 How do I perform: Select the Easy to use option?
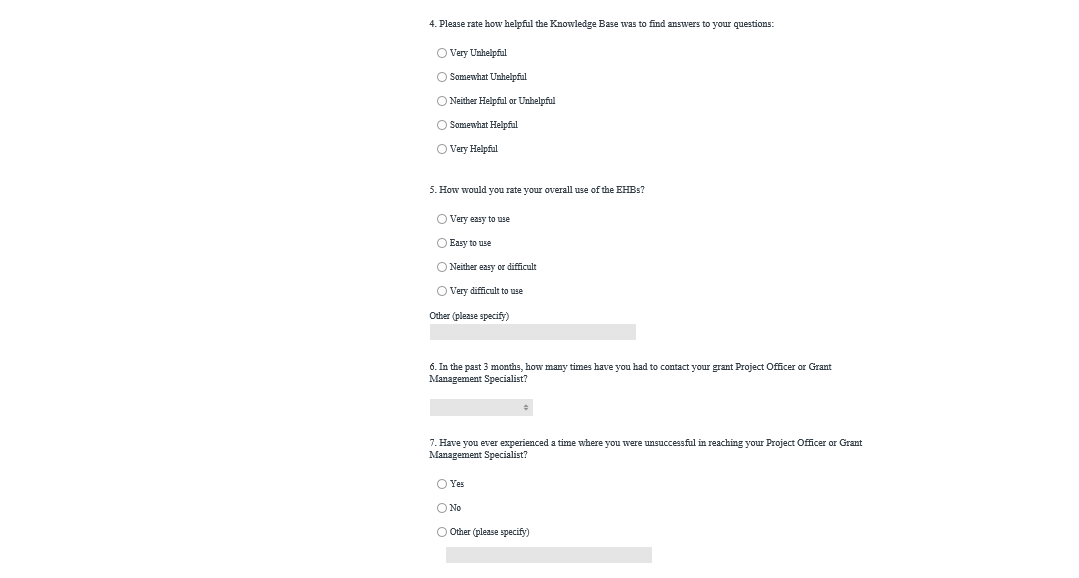point(442,243)
